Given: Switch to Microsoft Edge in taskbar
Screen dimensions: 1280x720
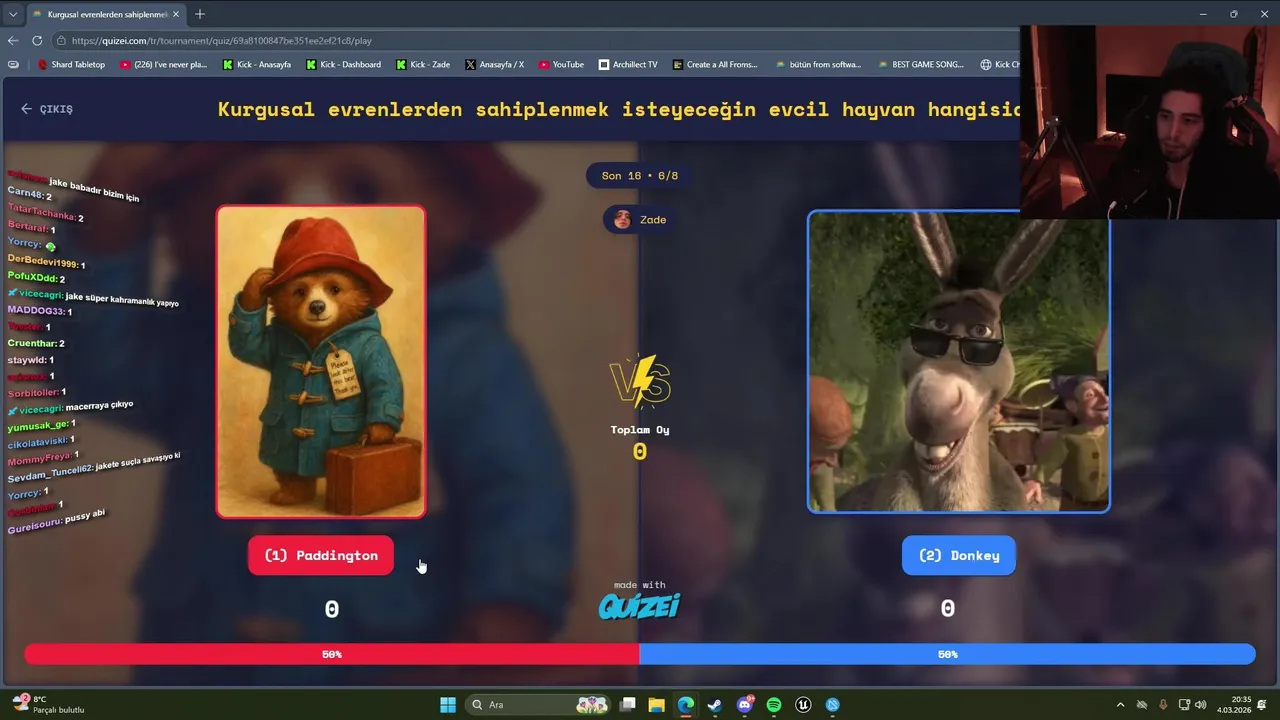Looking at the screenshot, I should (685, 705).
